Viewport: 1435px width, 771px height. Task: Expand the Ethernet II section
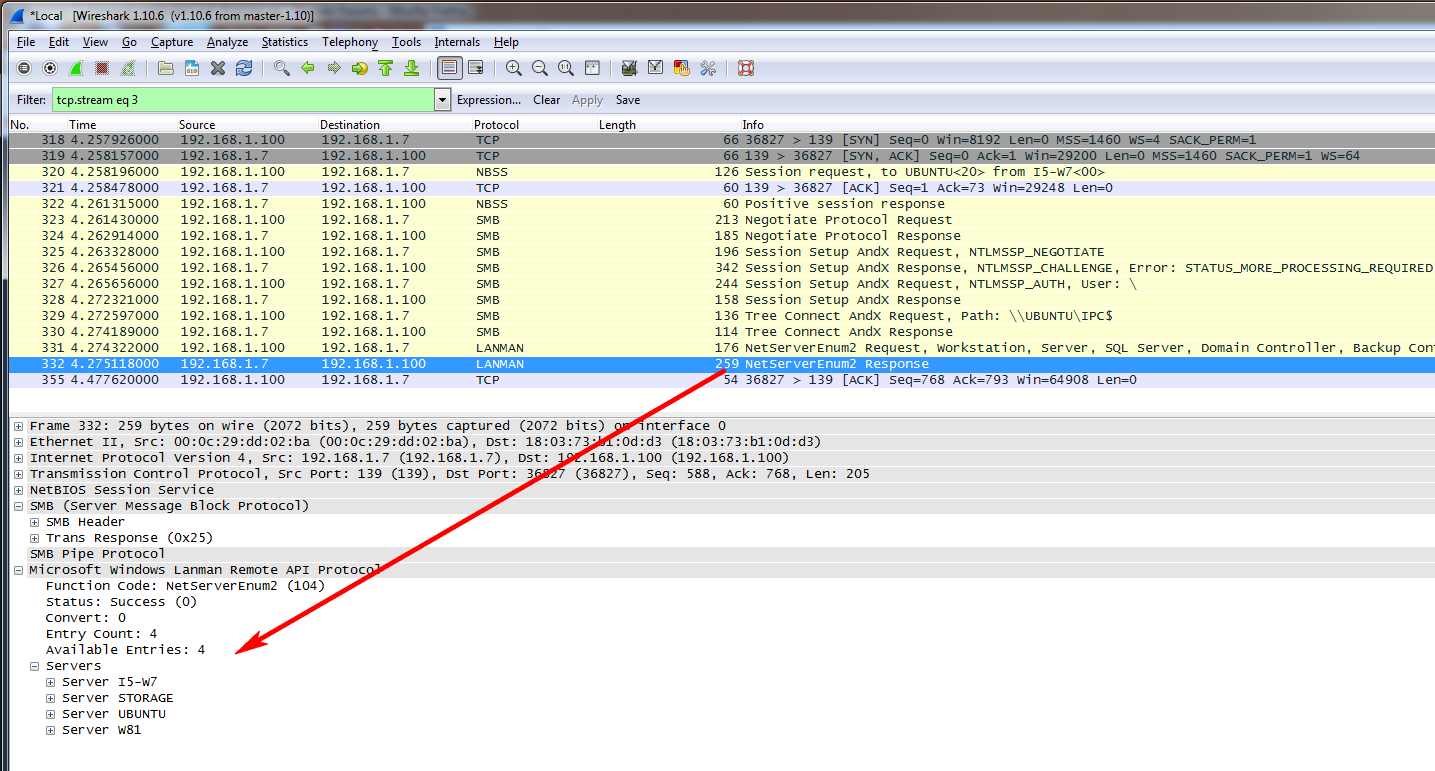tap(20, 442)
